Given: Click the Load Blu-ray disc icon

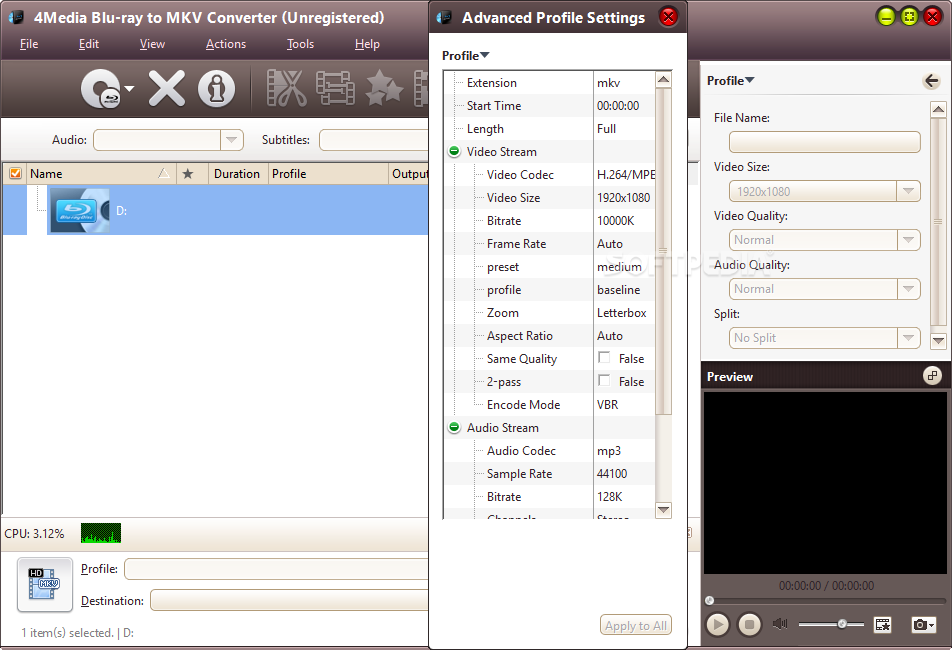Looking at the screenshot, I should (x=101, y=89).
